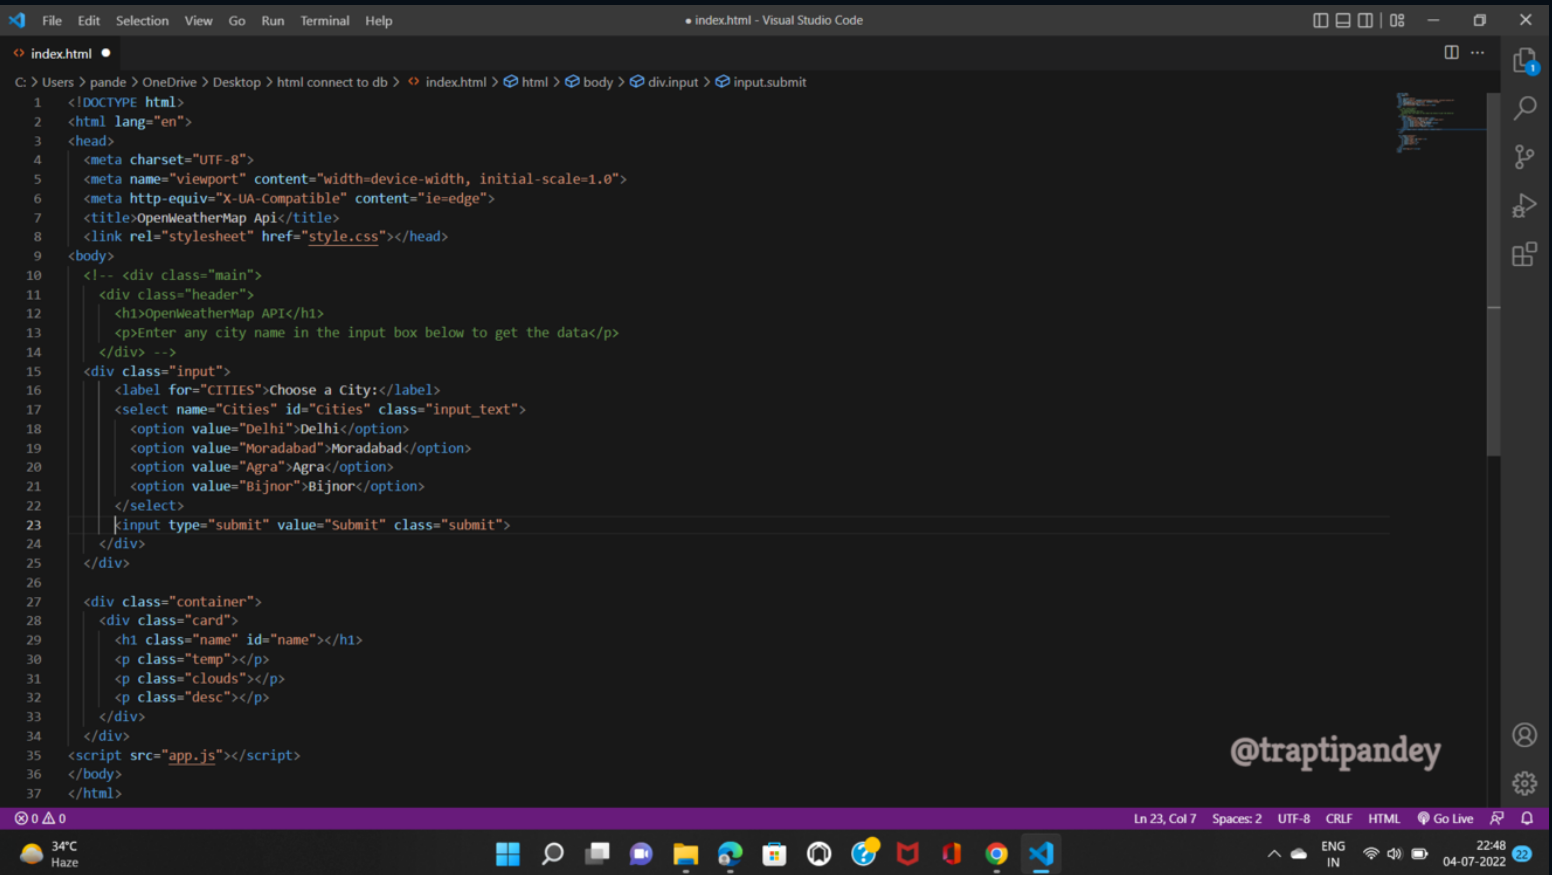Click the errors and warnings status indicator
Screen dimensions: 1552x875
pyautogui.click(x=40, y=818)
